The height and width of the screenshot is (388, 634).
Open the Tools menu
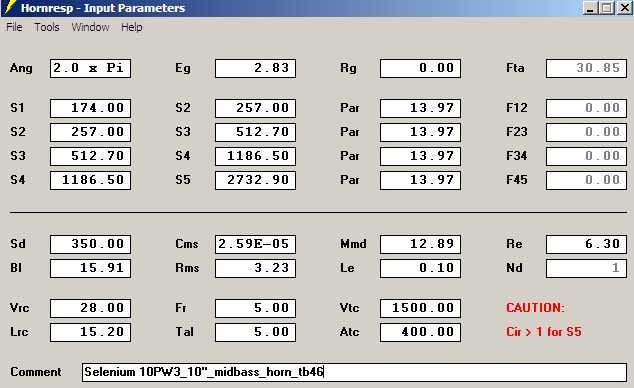[x=47, y=27]
